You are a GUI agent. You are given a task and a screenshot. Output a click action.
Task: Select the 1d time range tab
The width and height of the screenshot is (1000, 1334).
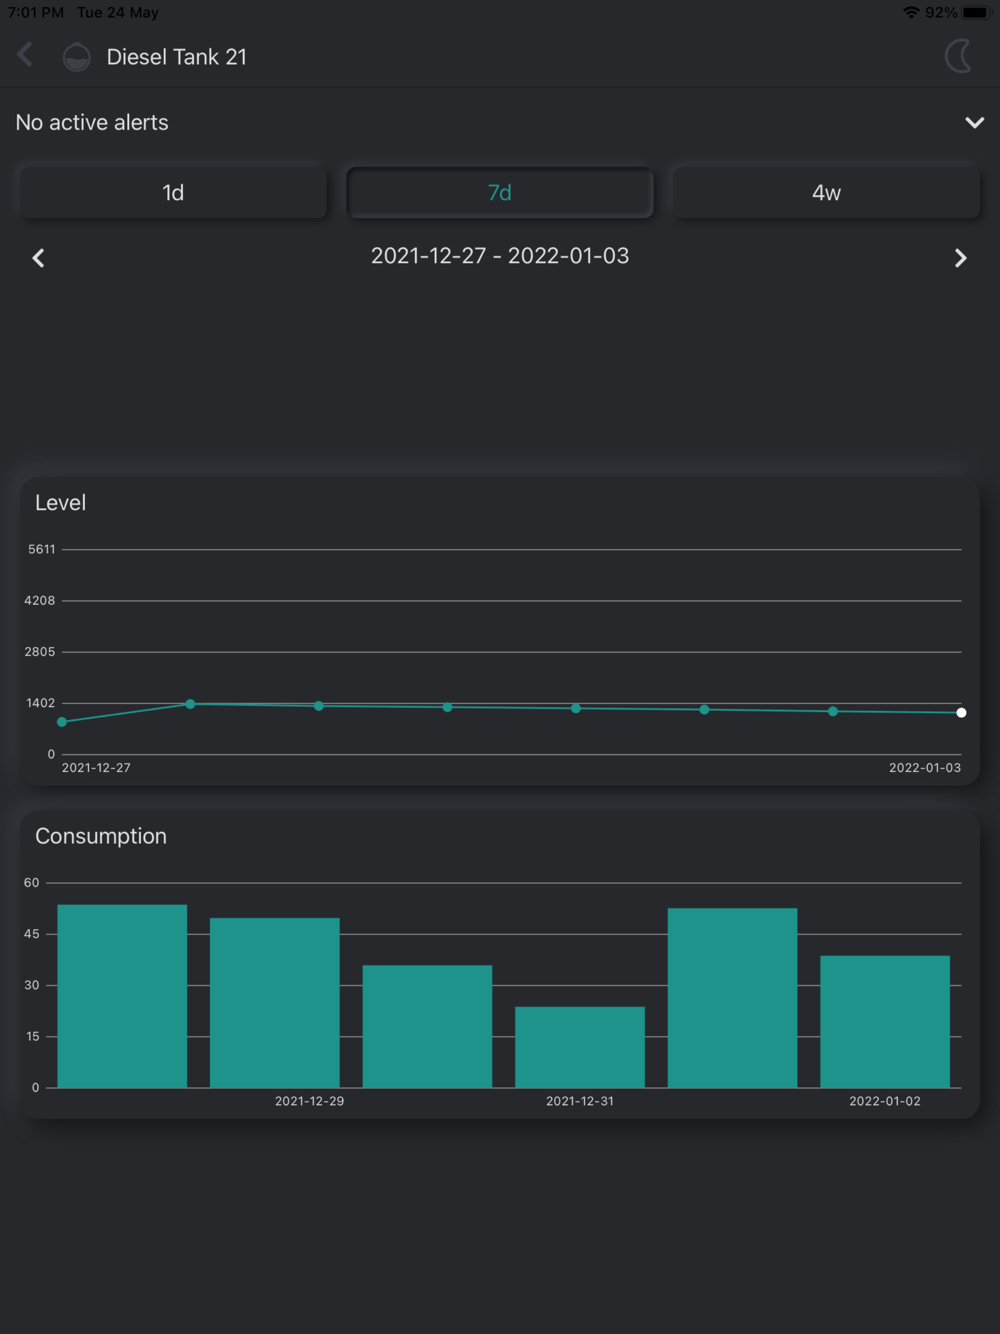[x=173, y=192]
